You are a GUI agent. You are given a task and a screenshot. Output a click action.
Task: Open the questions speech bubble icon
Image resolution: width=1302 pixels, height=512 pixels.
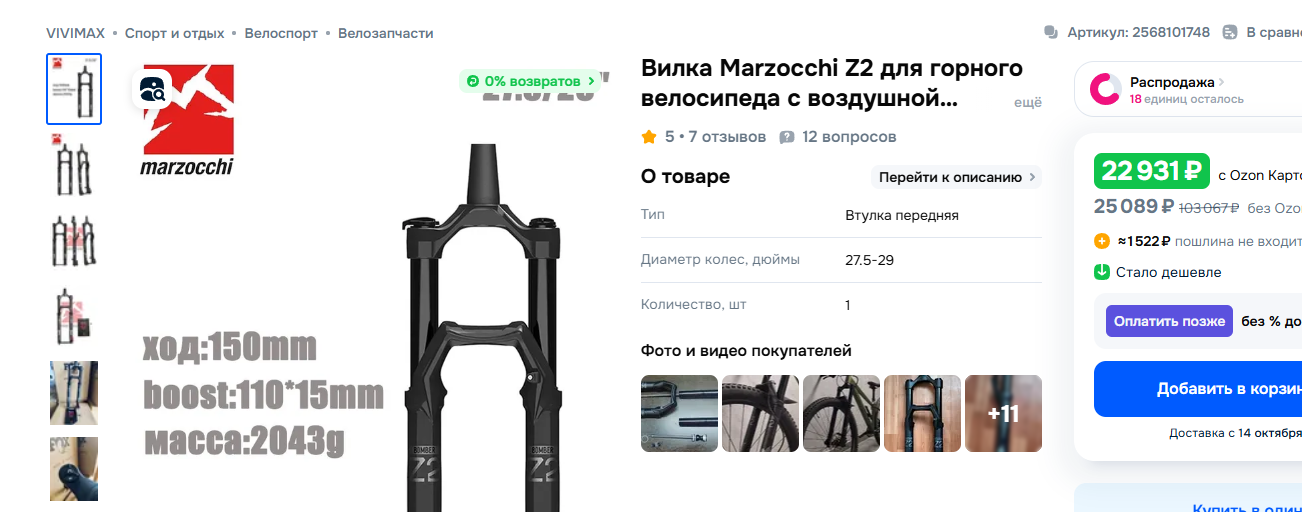(787, 137)
